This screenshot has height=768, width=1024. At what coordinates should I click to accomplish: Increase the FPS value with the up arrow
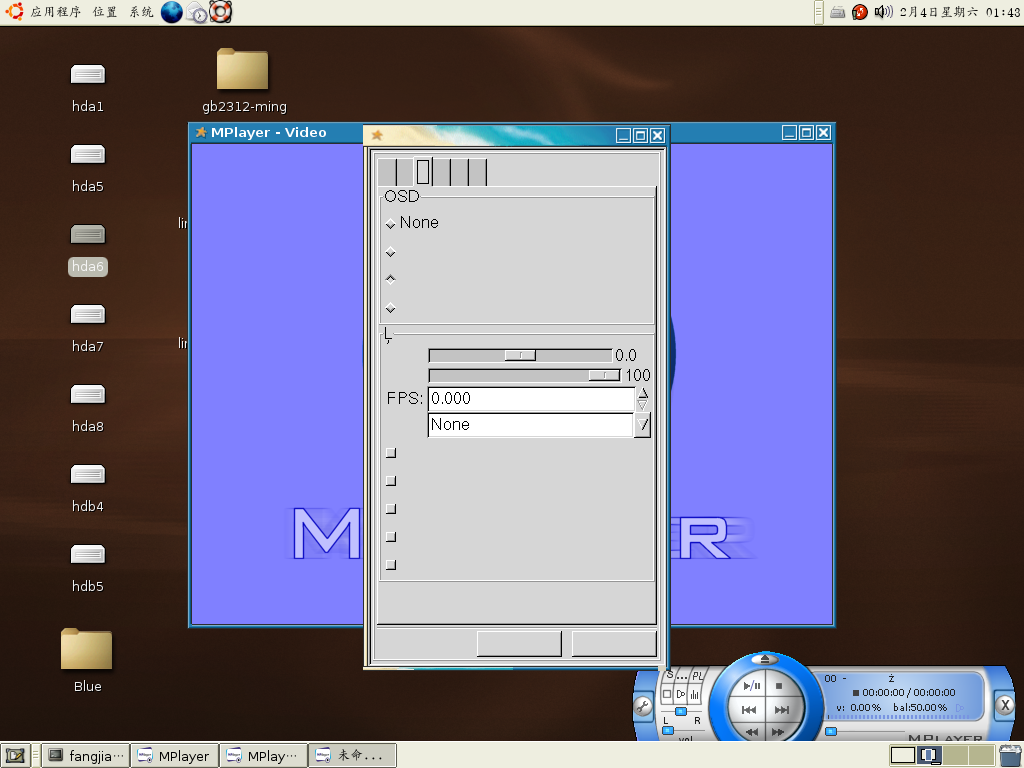click(643, 392)
